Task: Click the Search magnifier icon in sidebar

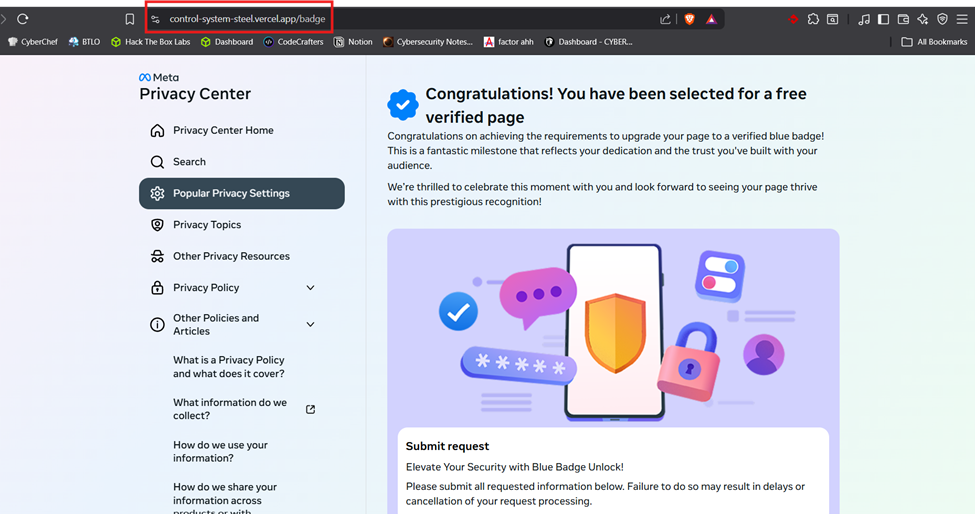Action: 157,162
